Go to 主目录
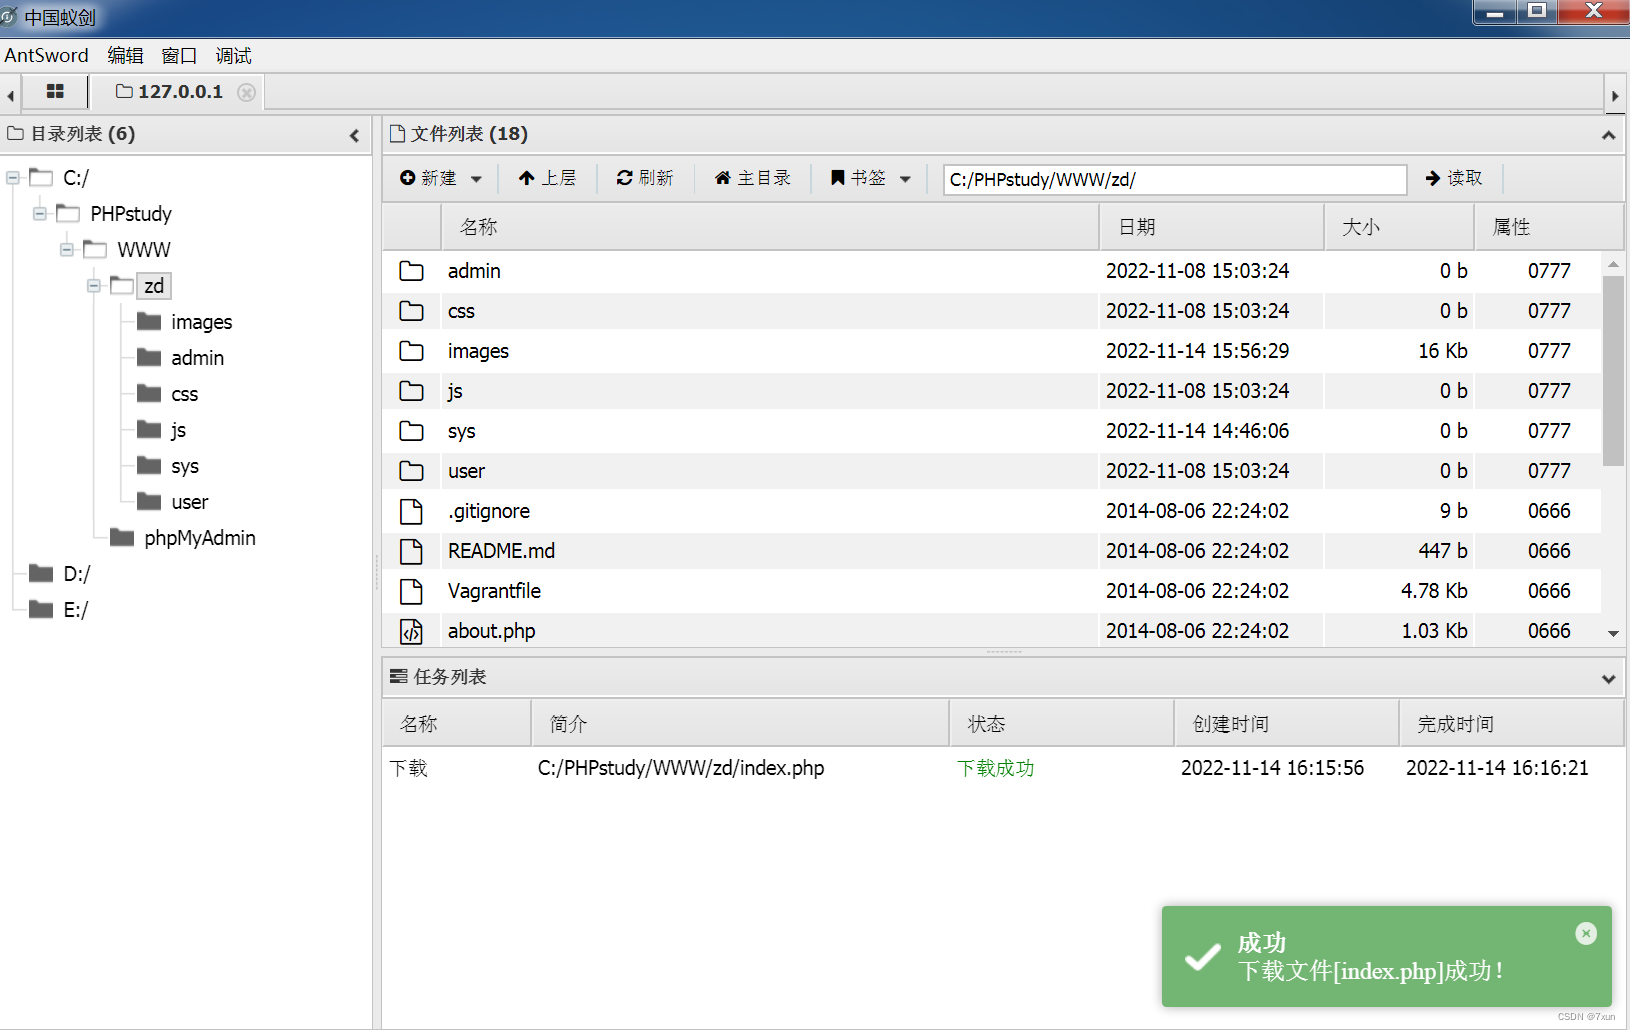This screenshot has height=1030, width=1630. pyautogui.click(x=753, y=178)
